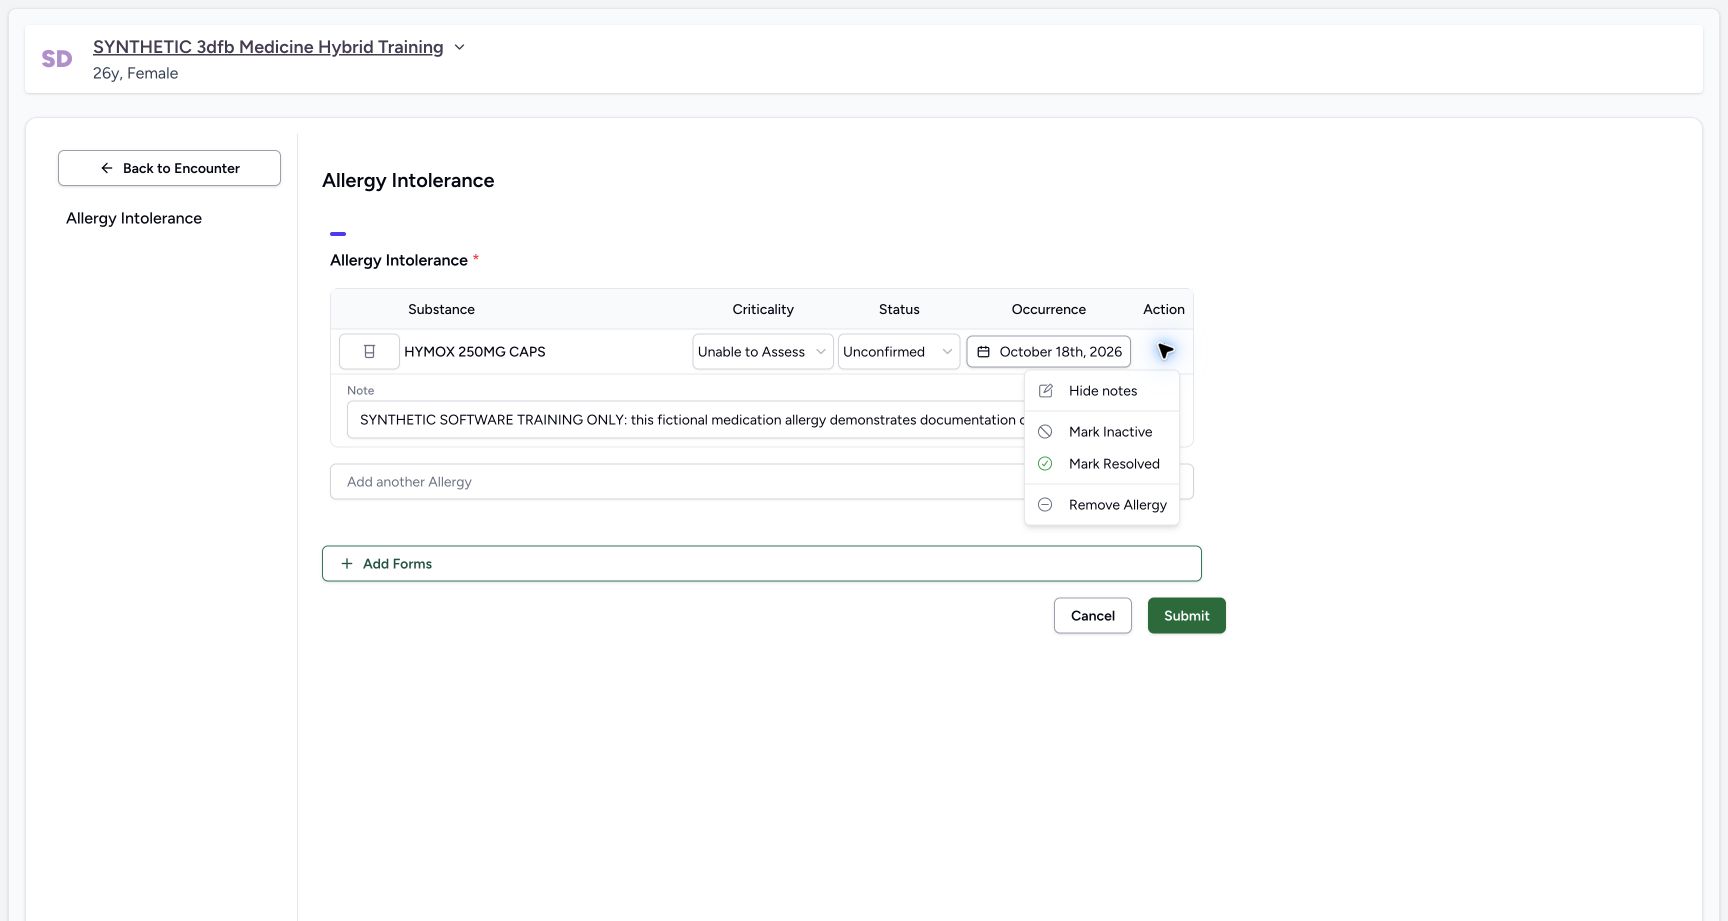This screenshot has height=921, width=1728.
Task: Expand the patient name chevron dropdown
Action: (x=460, y=47)
